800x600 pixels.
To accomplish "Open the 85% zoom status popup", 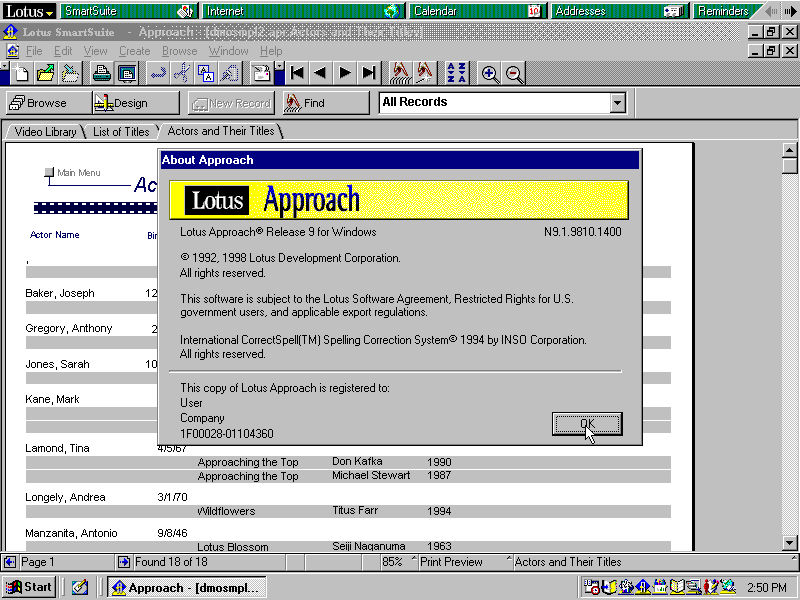I will click(x=399, y=562).
